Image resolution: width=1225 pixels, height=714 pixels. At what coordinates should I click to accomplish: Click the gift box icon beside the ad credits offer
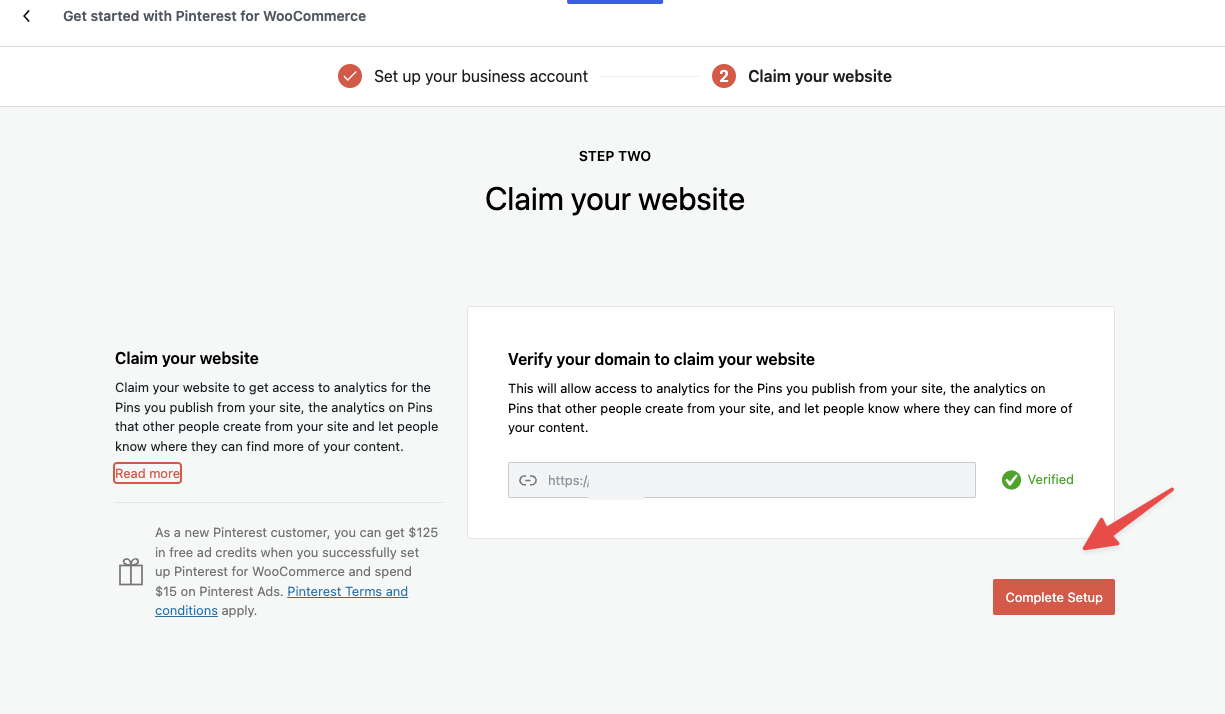(130, 571)
